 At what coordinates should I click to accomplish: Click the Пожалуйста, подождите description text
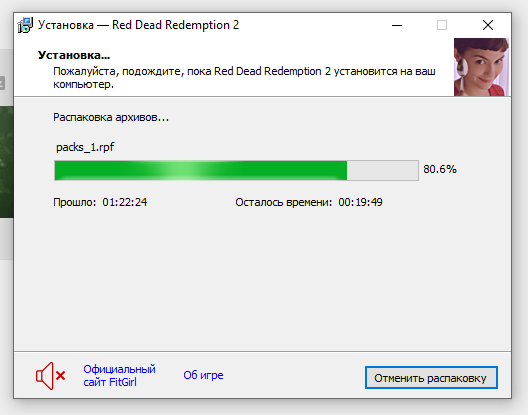pos(244,77)
